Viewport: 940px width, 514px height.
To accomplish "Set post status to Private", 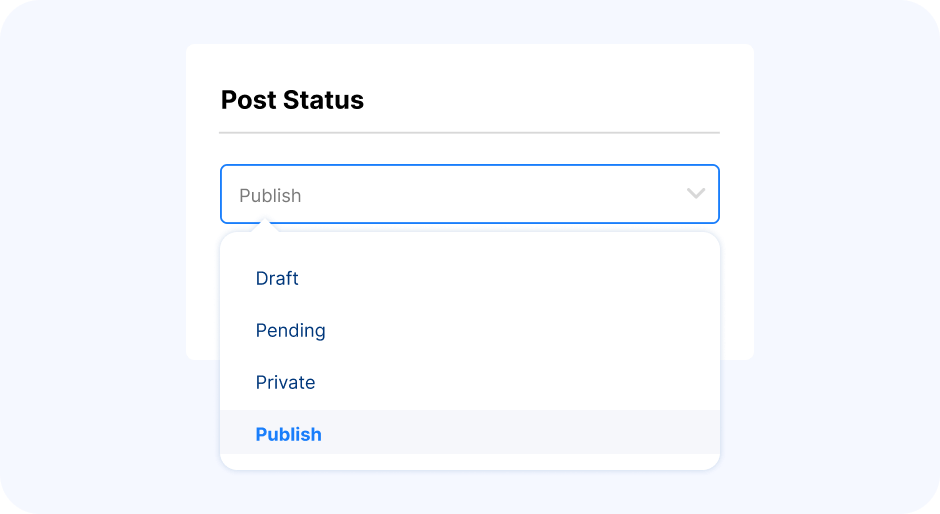I will pyautogui.click(x=285, y=383).
